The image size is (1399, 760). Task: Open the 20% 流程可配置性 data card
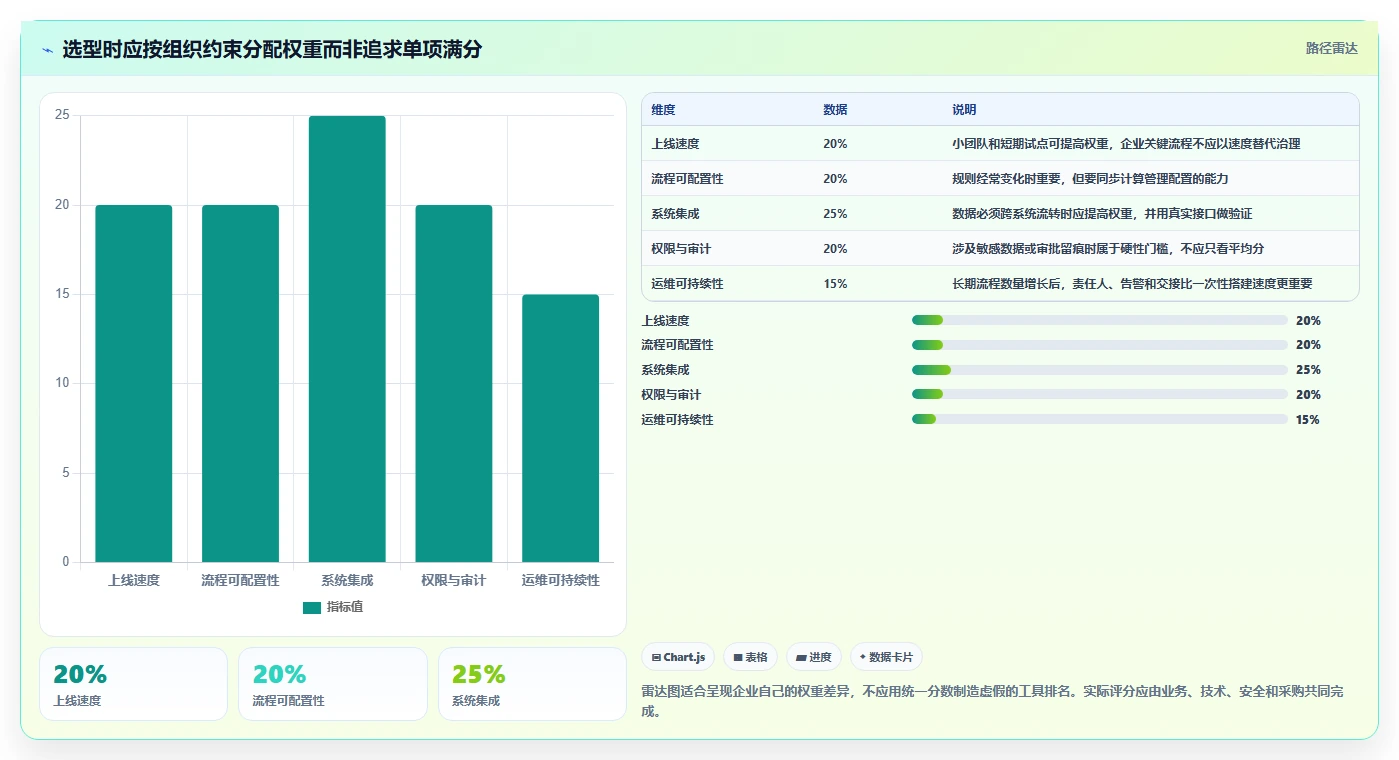tap(333, 684)
